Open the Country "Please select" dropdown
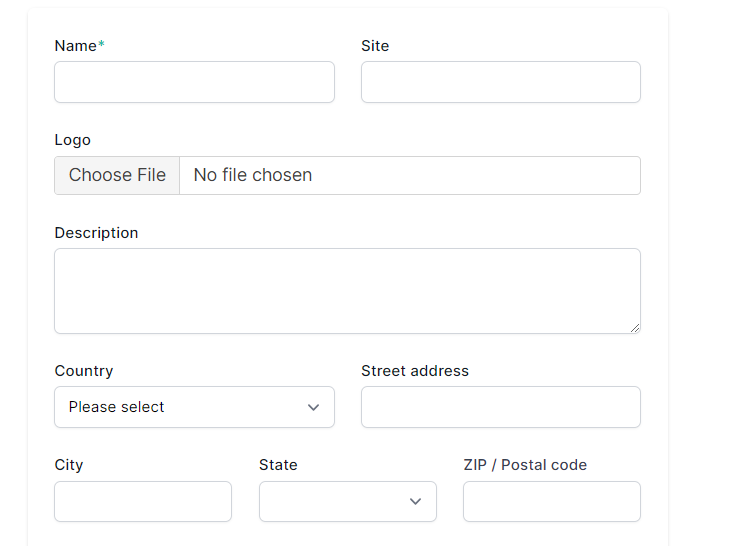Screen dimensions: 755x546 pyautogui.click(x=194, y=407)
